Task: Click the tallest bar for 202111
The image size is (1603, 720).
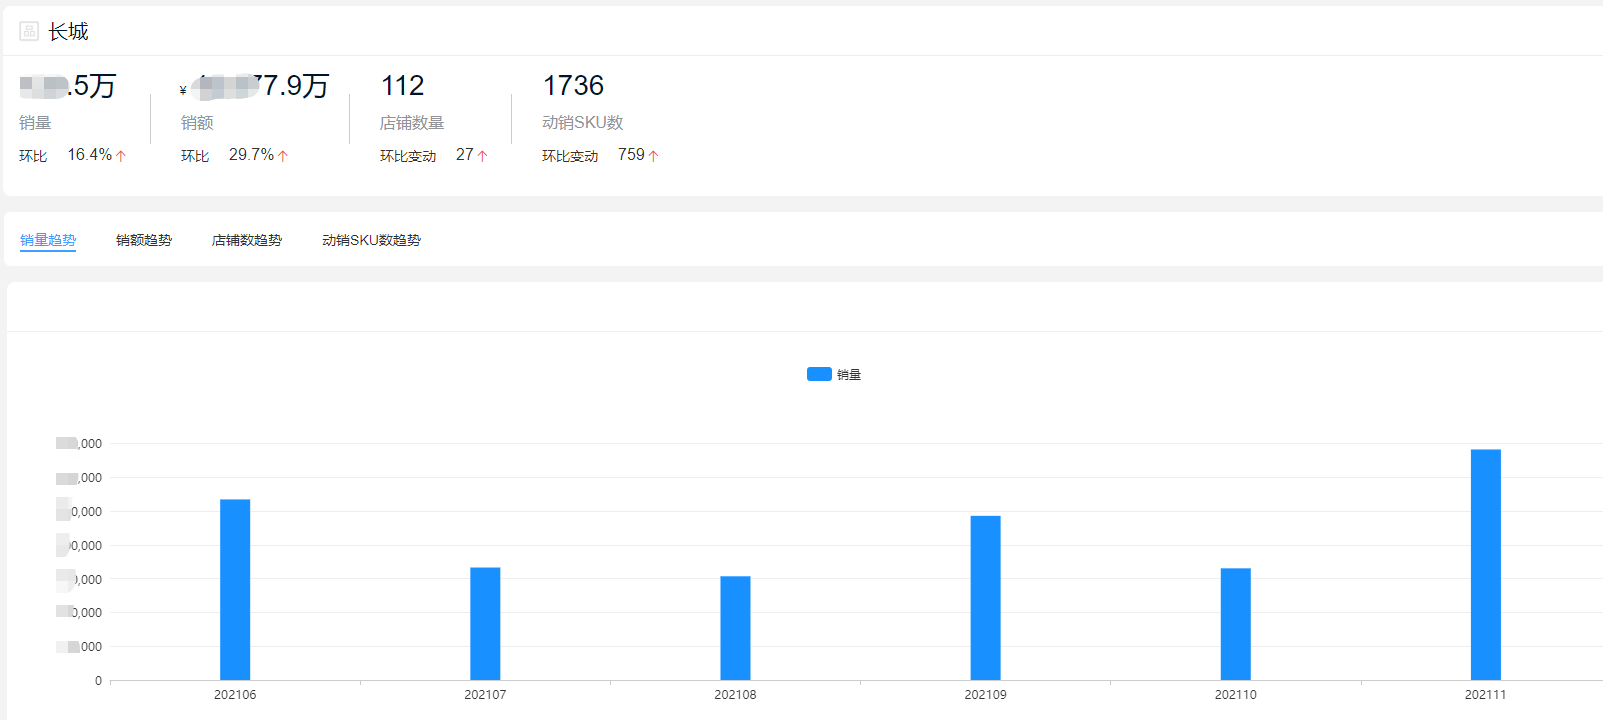Action: tap(1485, 565)
